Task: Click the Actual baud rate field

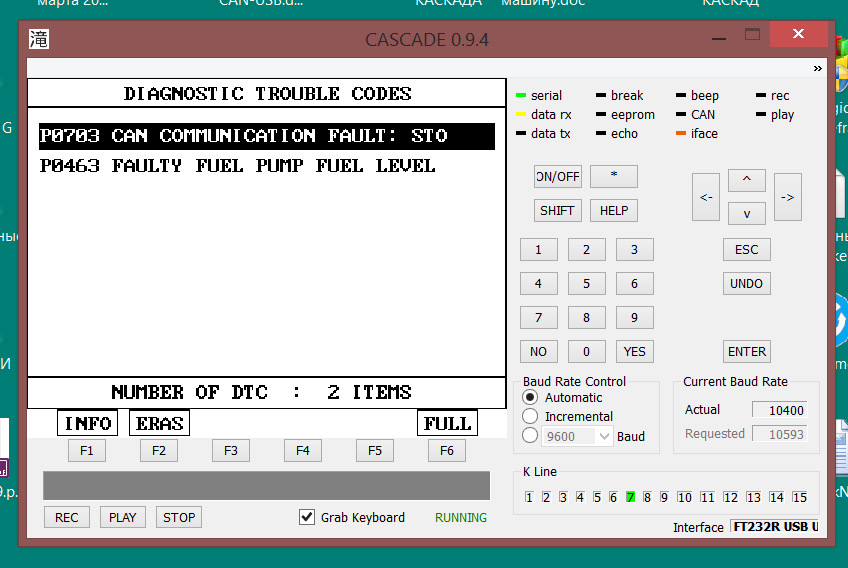Action: click(779, 410)
